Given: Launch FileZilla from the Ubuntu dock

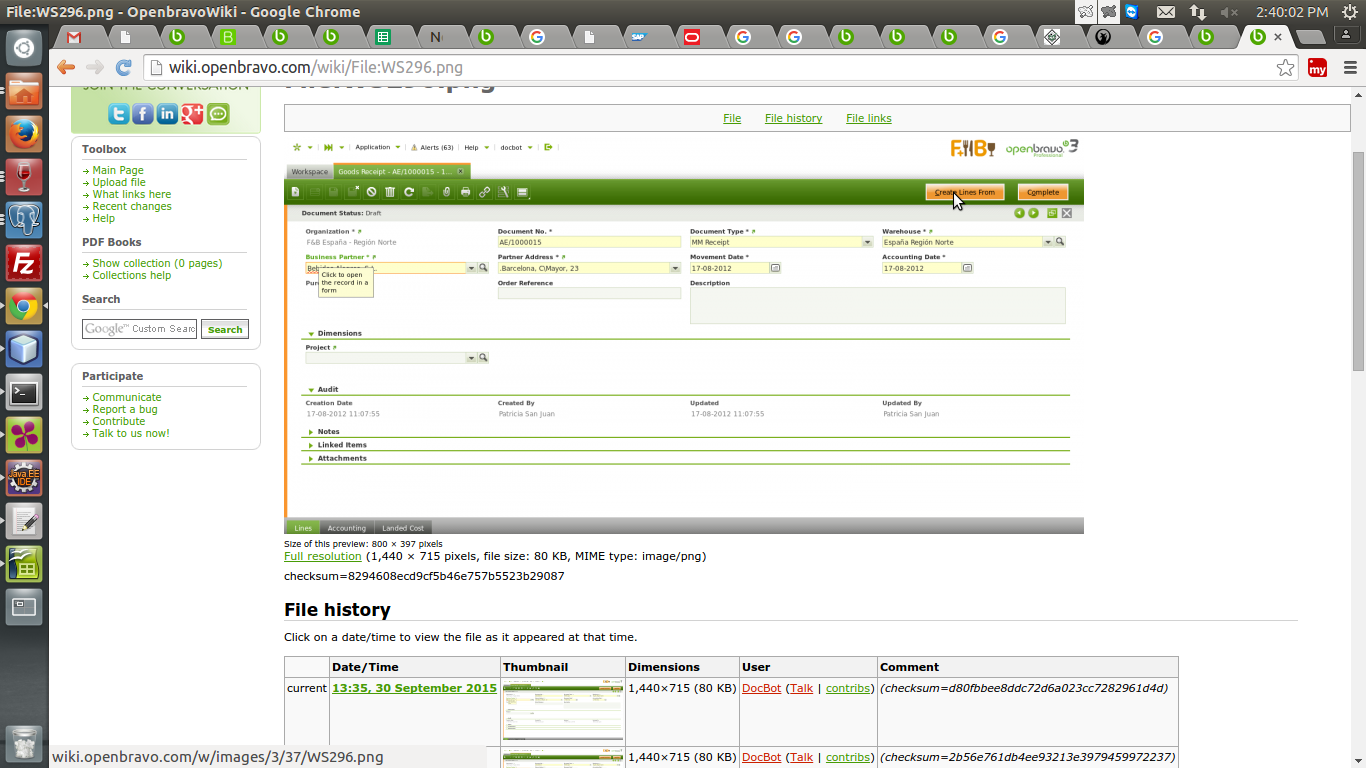Looking at the screenshot, I should tap(24, 264).
